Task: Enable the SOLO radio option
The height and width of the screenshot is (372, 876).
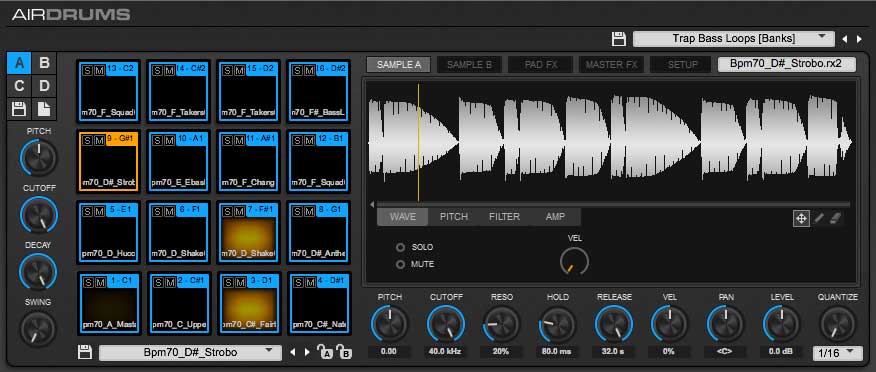Action: (400, 247)
